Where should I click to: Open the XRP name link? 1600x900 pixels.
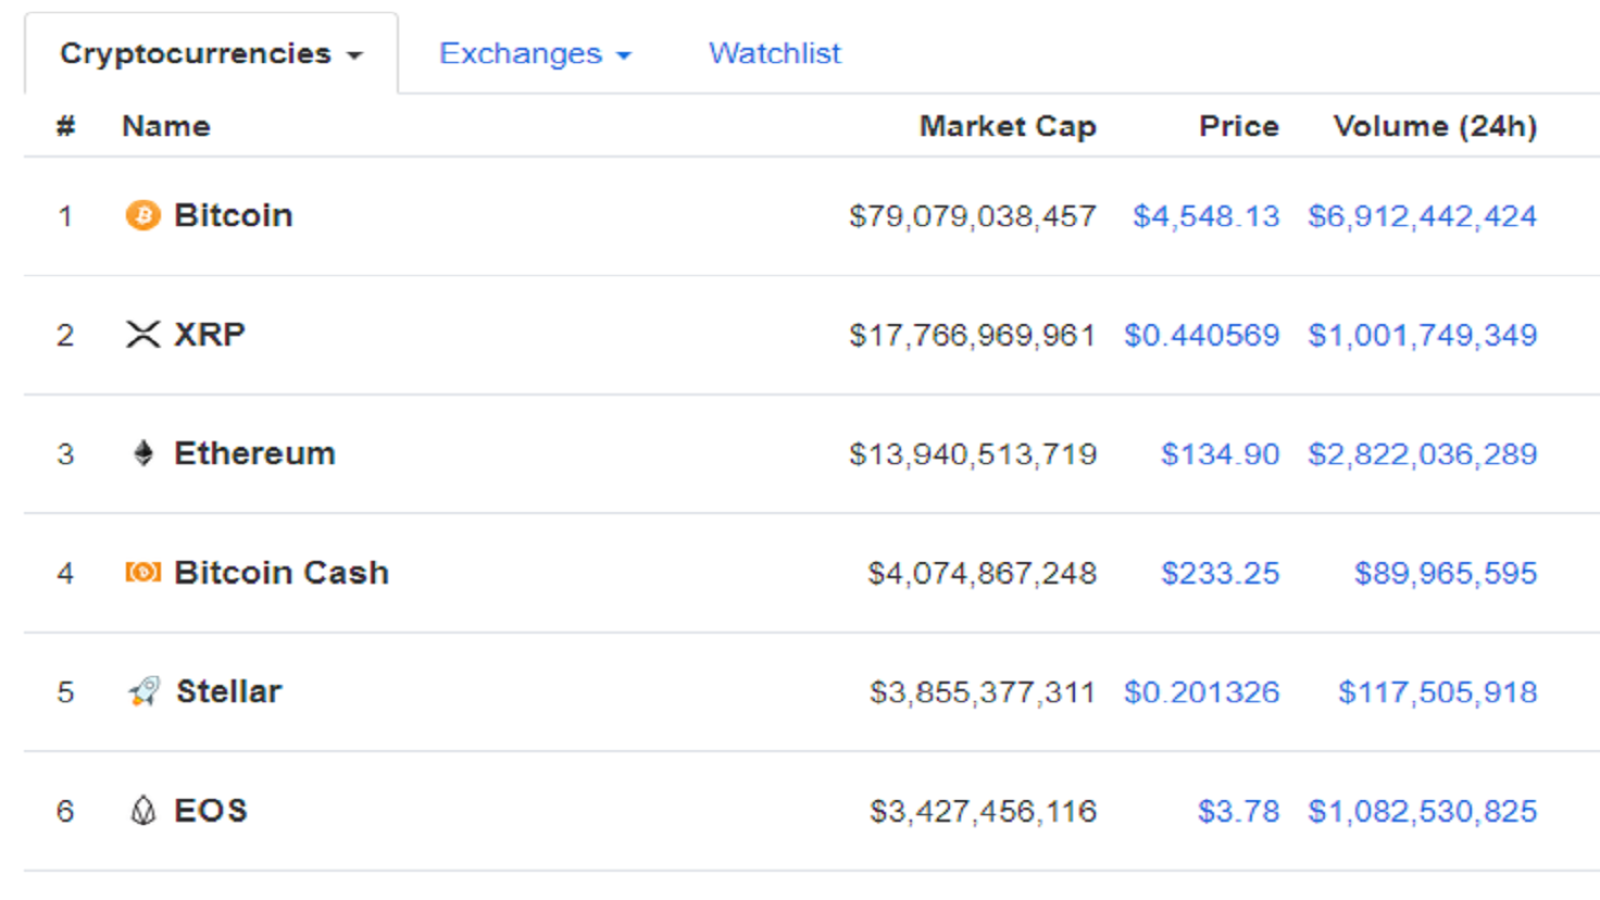(x=210, y=334)
